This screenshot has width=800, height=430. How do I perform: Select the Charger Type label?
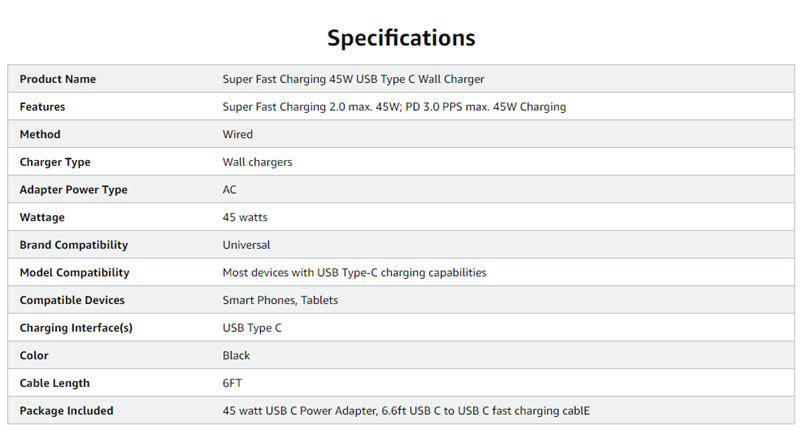55,162
